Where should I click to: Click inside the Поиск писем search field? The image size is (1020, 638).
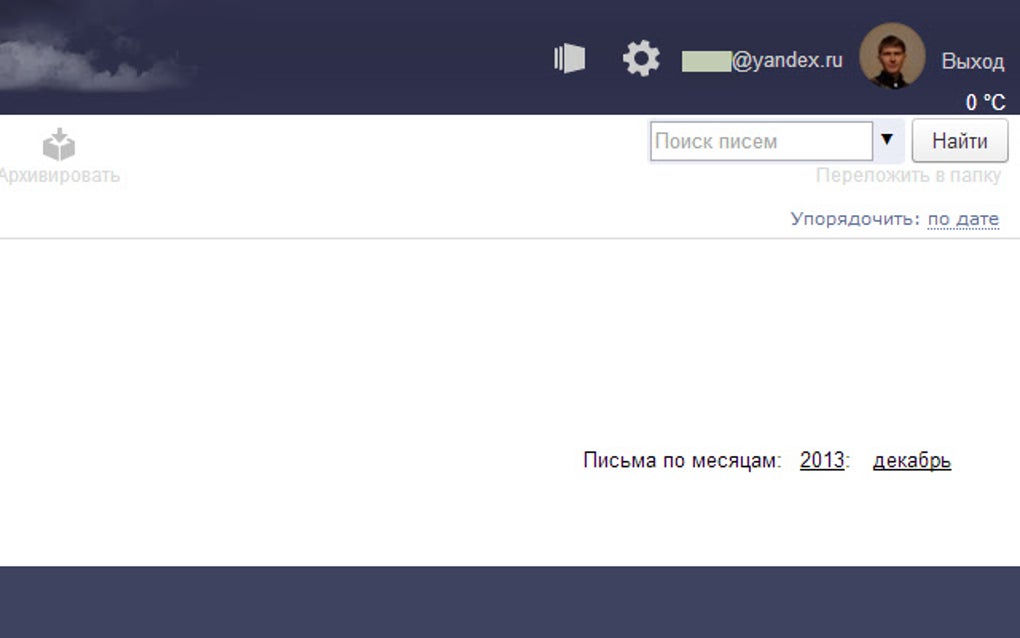(760, 140)
